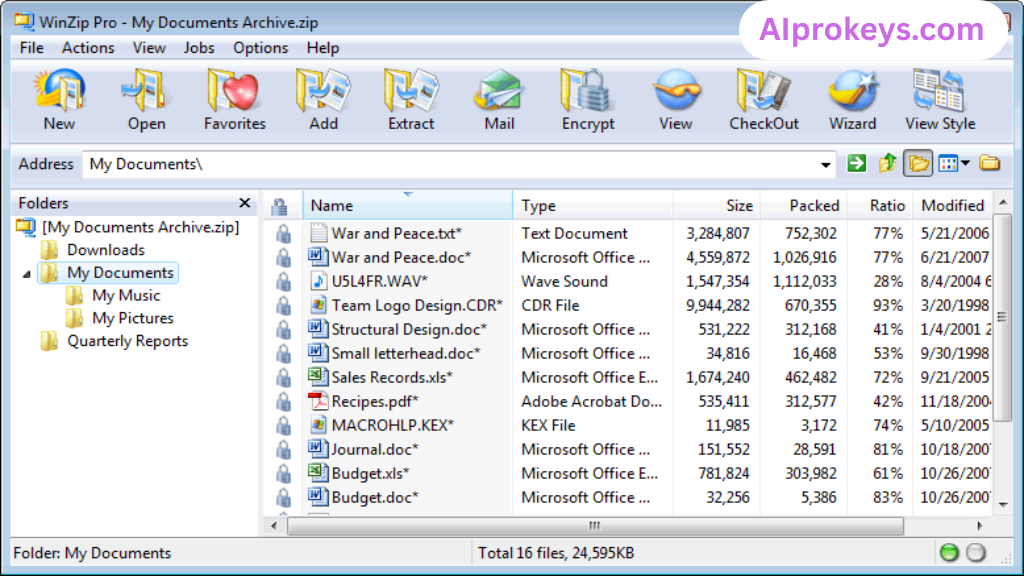Screen dimensions: 1024x576
Task: Open the File menu
Action: pos(31,48)
